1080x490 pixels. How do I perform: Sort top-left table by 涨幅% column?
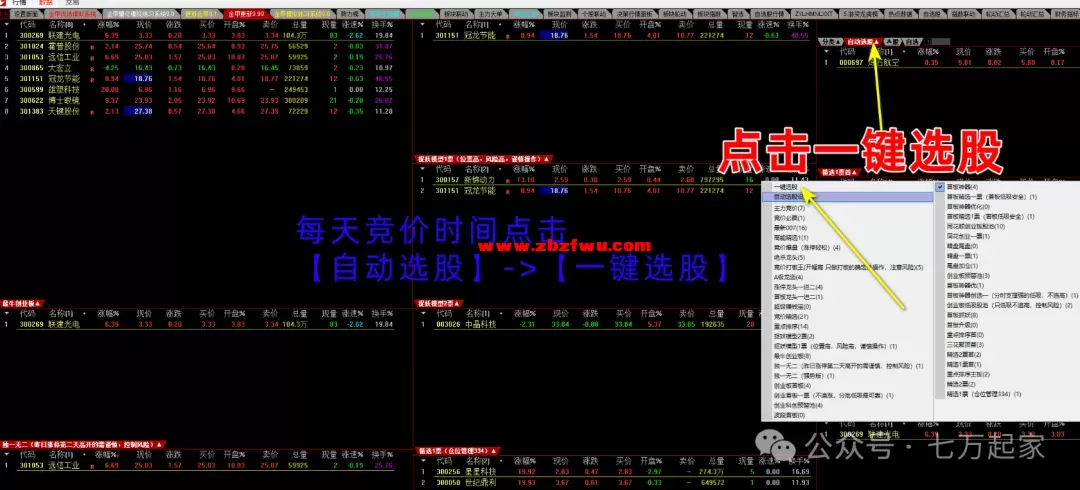107,24
